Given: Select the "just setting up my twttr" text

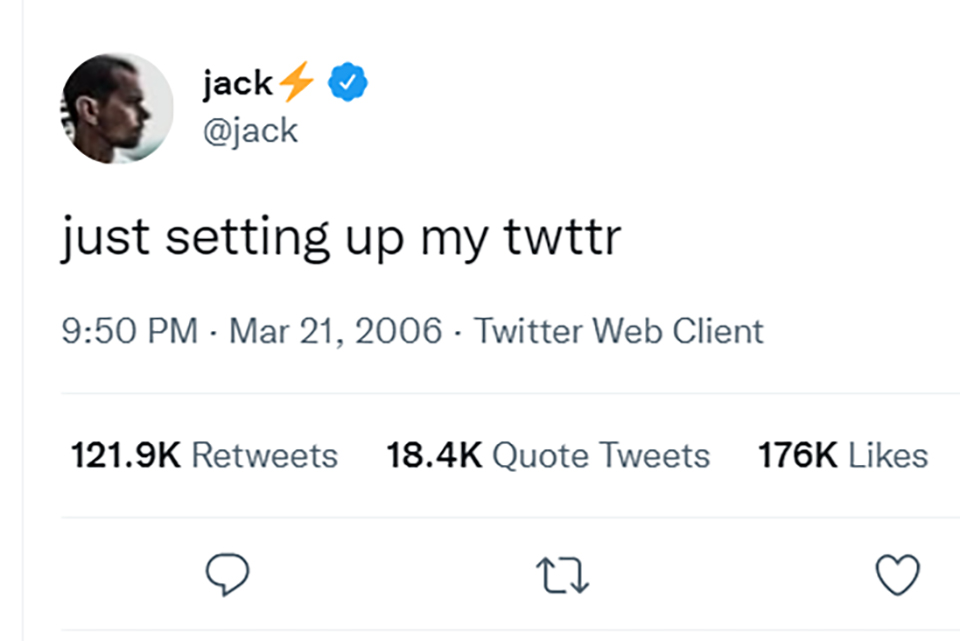Looking at the screenshot, I should point(341,238).
